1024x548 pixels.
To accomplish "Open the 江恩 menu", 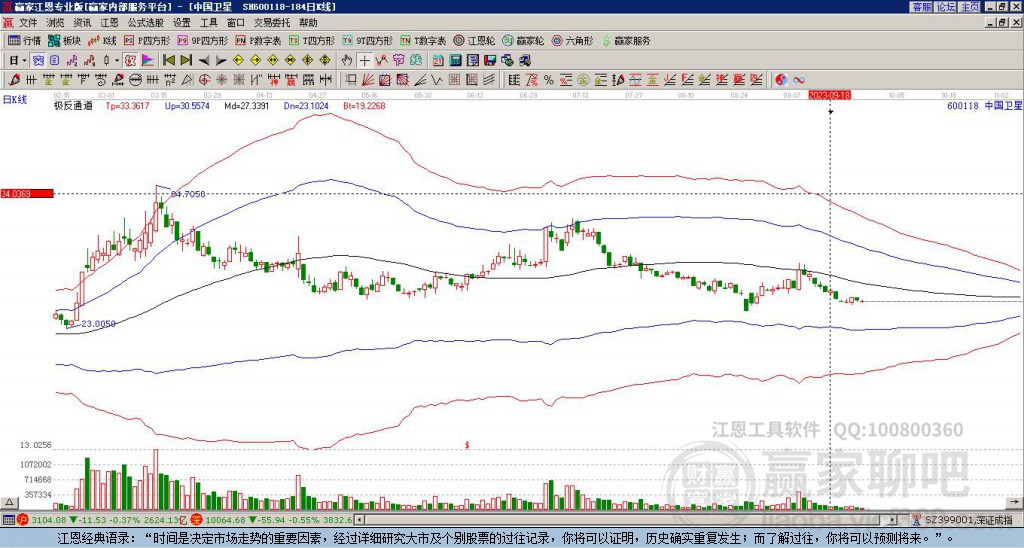I will coord(110,23).
